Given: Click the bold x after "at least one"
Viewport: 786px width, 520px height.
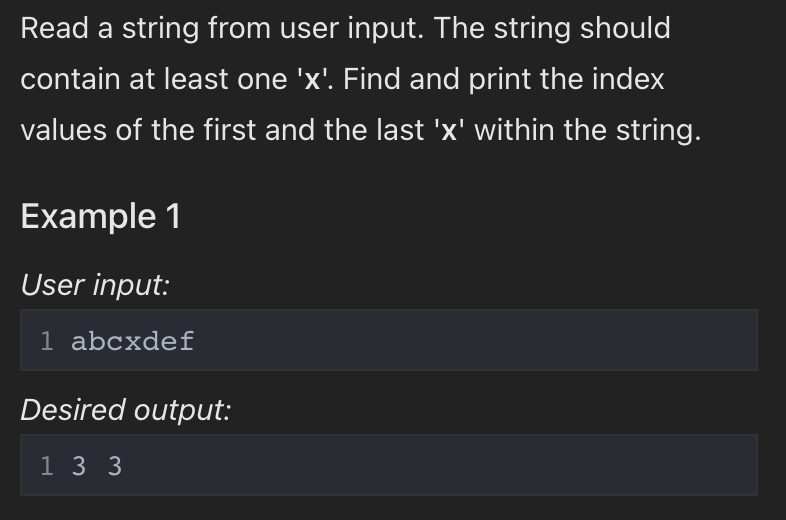Looking at the screenshot, I should (312, 80).
